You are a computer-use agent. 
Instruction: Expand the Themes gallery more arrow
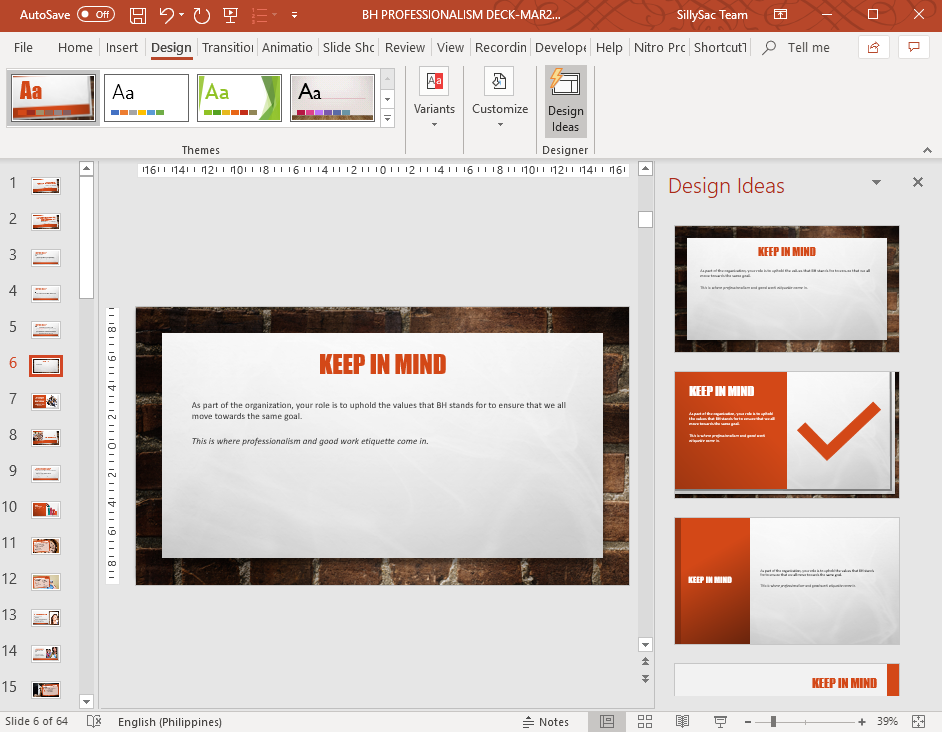(387, 119)
